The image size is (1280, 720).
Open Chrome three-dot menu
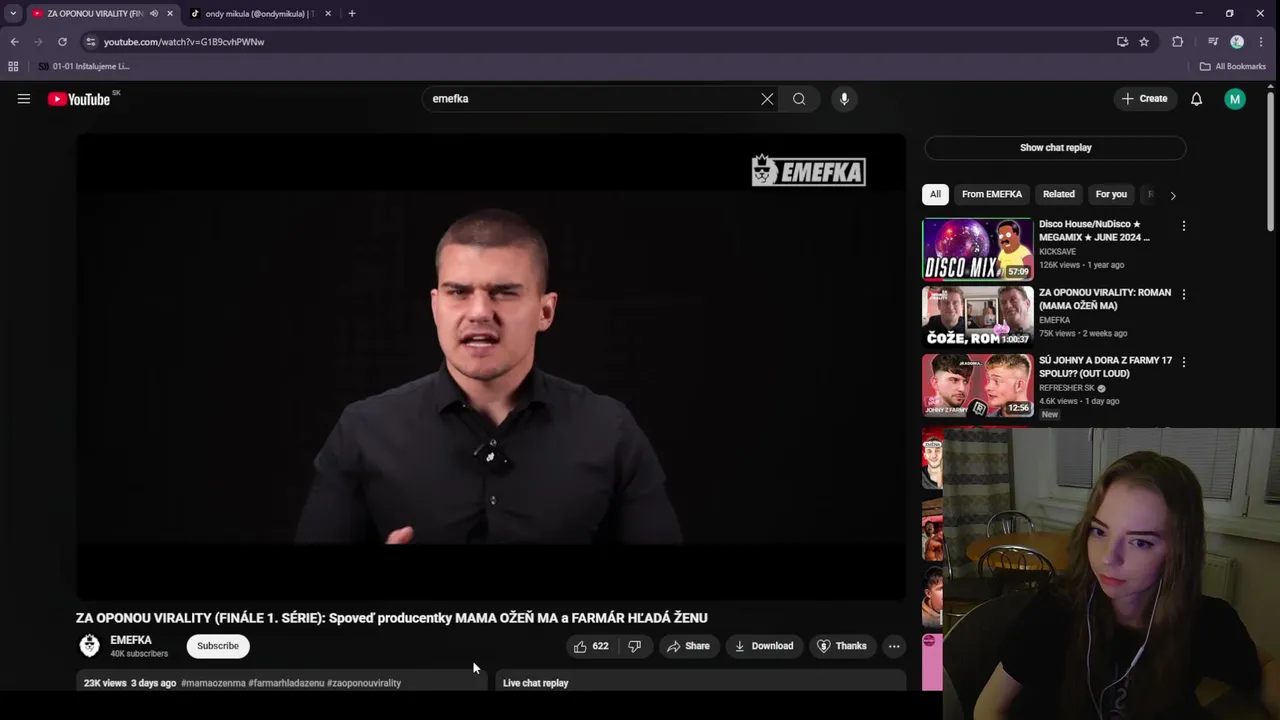click(1259, 42)
